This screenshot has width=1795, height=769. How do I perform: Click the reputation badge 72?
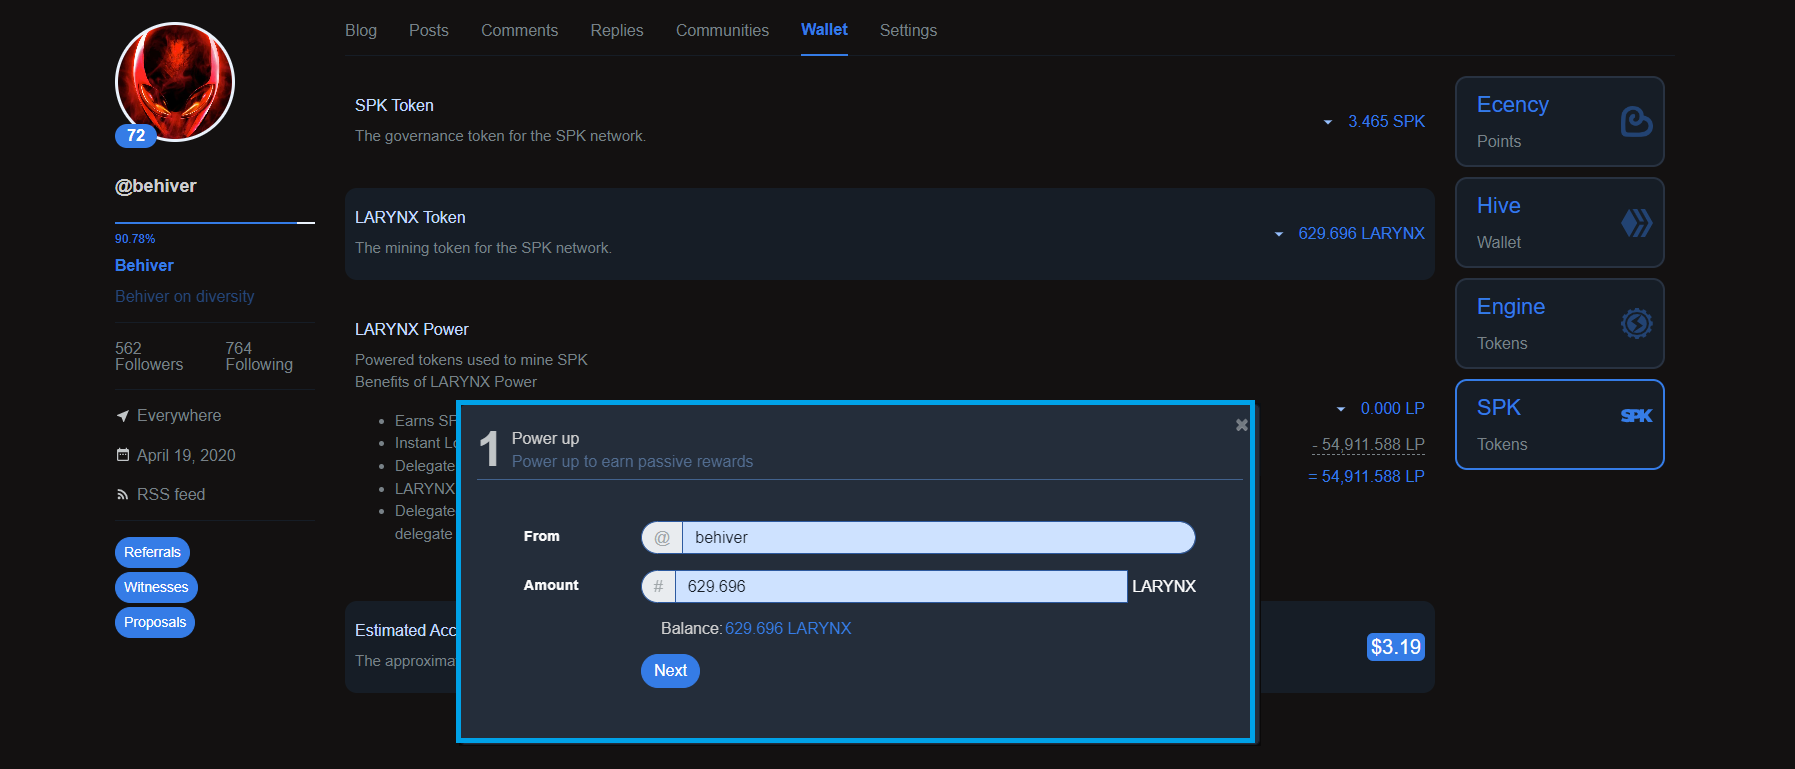[x=136, y=136]
